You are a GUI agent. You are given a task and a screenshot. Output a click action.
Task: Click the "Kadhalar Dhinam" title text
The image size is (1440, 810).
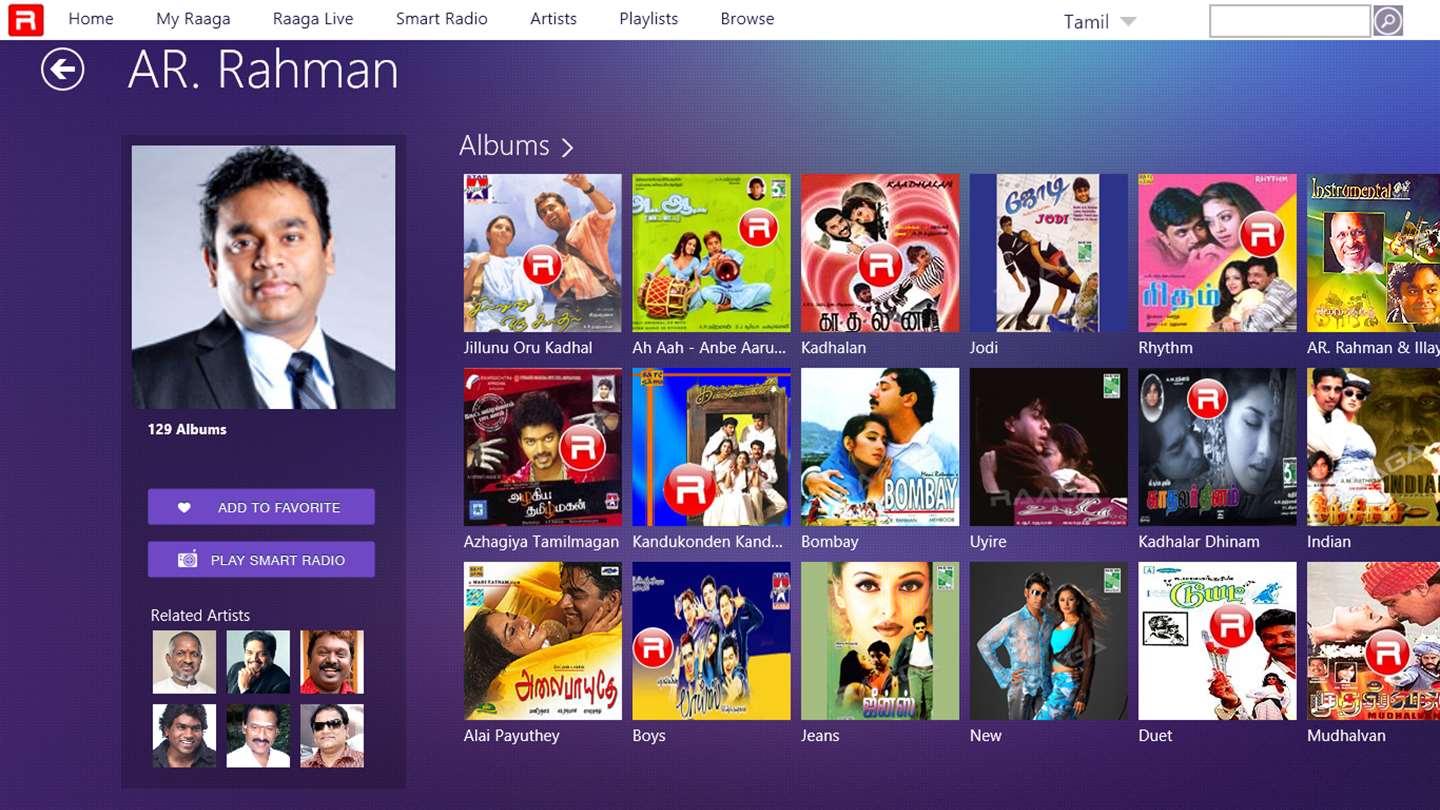(1199, 542)
